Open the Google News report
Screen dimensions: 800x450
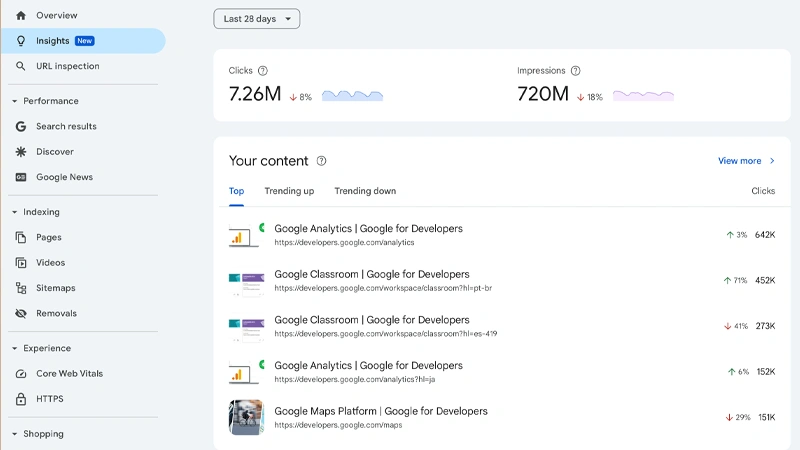[65, 177]
